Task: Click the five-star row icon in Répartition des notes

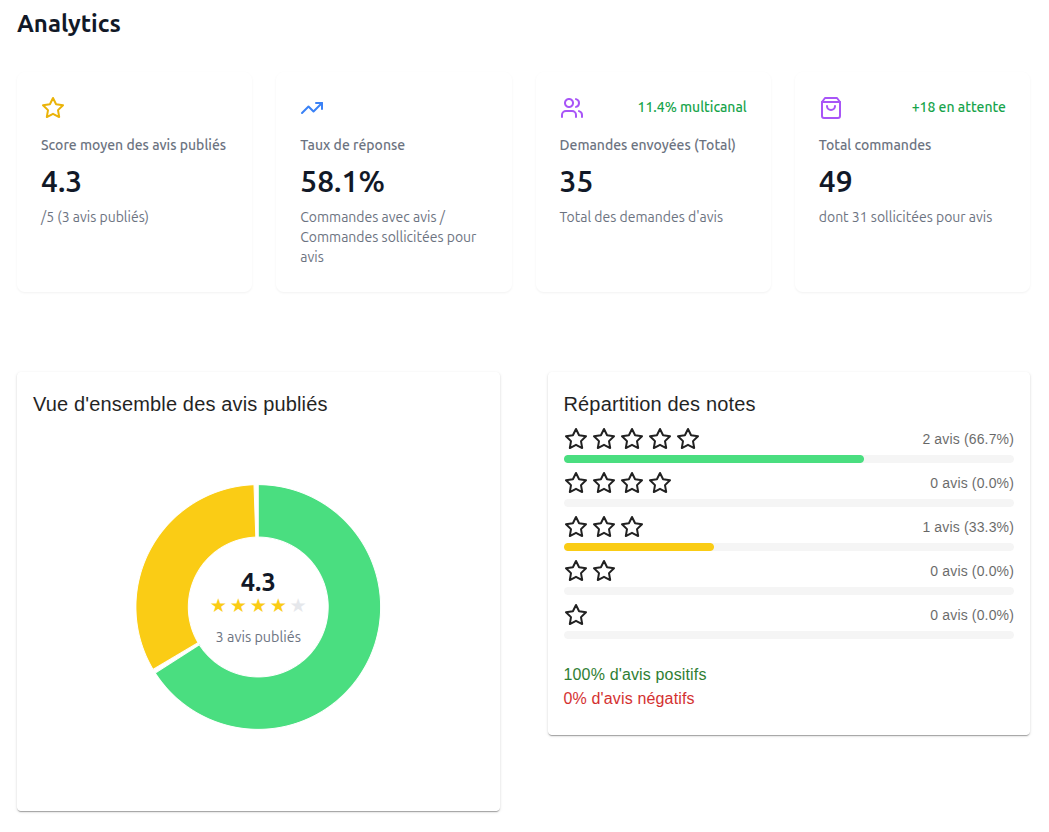Action: pos(631,438)
